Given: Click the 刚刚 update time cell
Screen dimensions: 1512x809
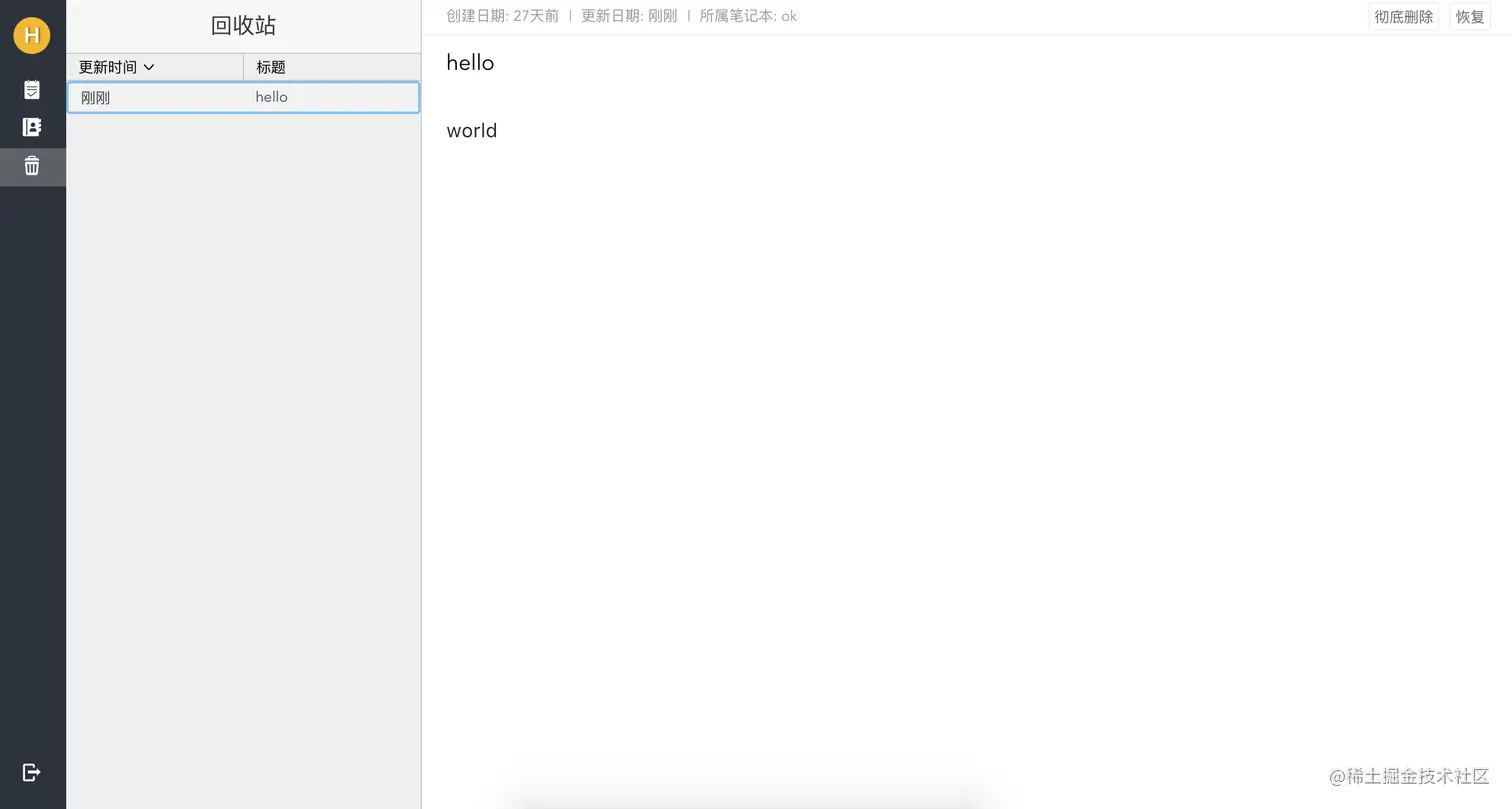Looking at the screenshot, I should (95, 98).
